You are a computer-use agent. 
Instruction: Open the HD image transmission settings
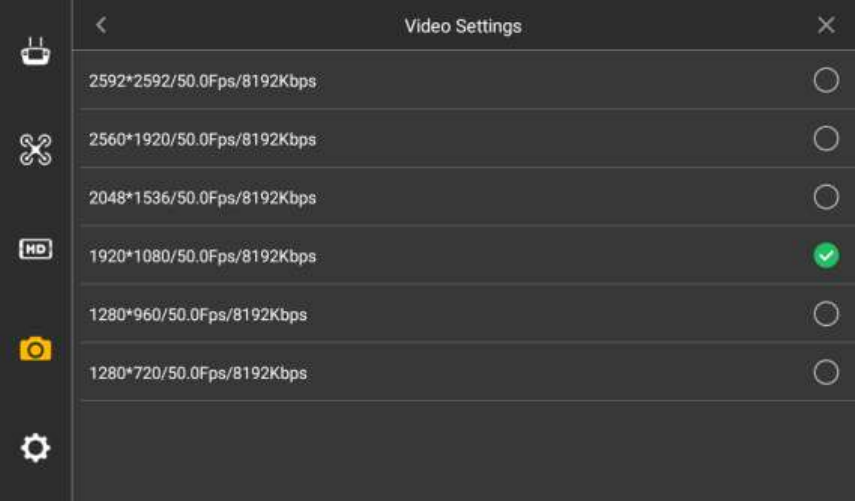(35, 249)
